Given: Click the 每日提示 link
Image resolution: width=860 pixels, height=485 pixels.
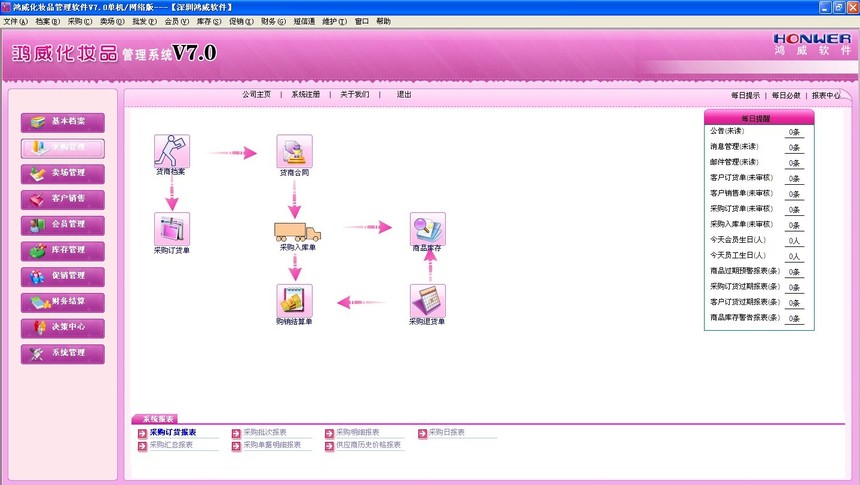Looking at the screenshot, I should coord(745,95).
